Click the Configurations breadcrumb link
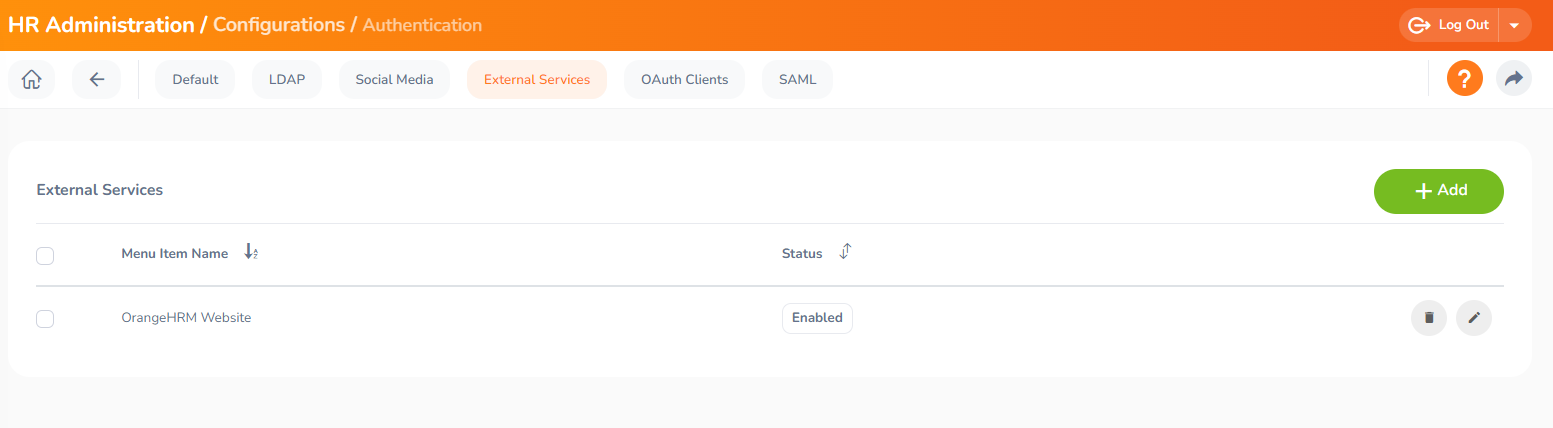 [279, 25]
